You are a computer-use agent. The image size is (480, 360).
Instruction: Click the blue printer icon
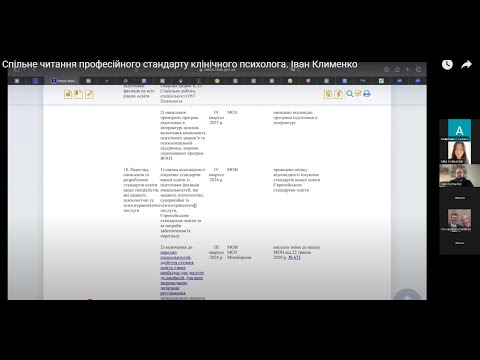point(367,94)
